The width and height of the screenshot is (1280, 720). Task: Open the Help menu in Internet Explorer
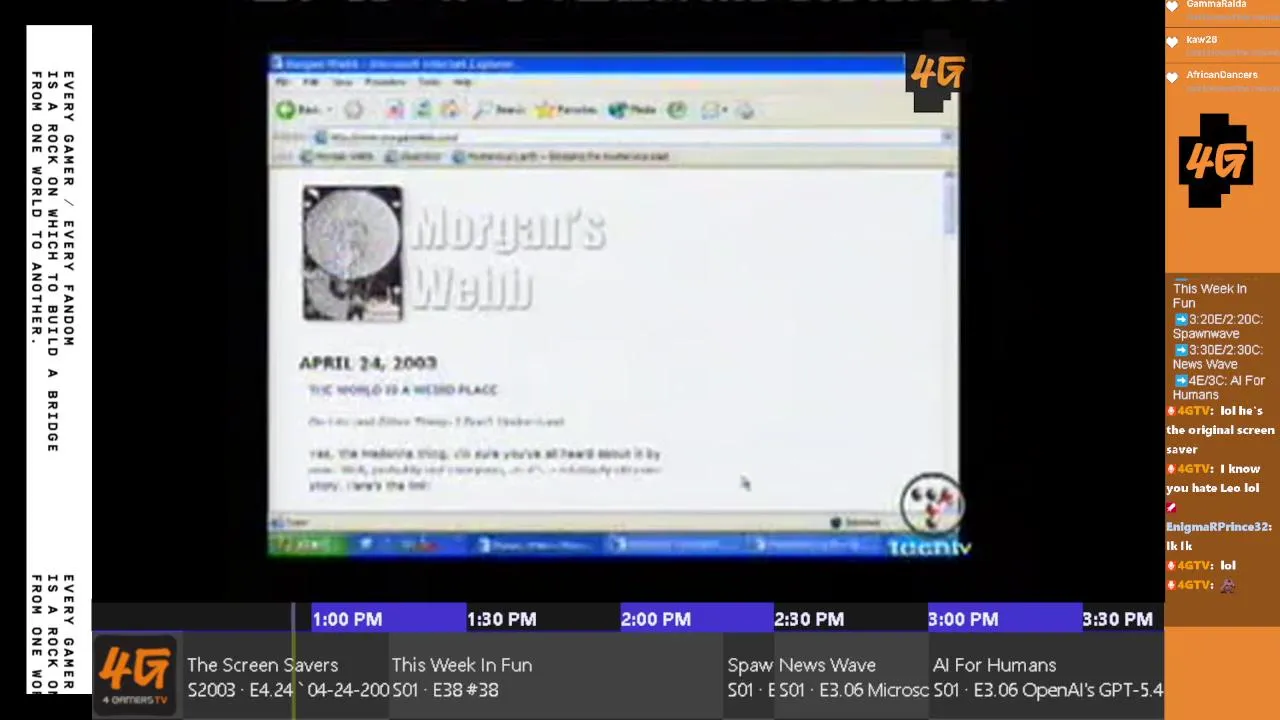[462, 82]
